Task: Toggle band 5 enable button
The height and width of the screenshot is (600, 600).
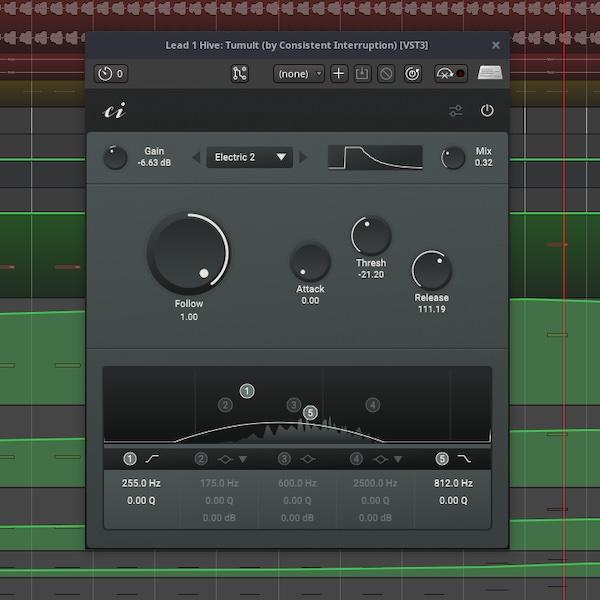Action: pyautogui.click(x=442, y=459)
